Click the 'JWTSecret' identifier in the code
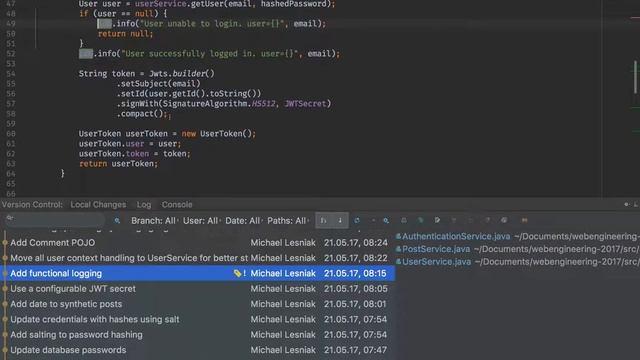 tap(306, 104)
